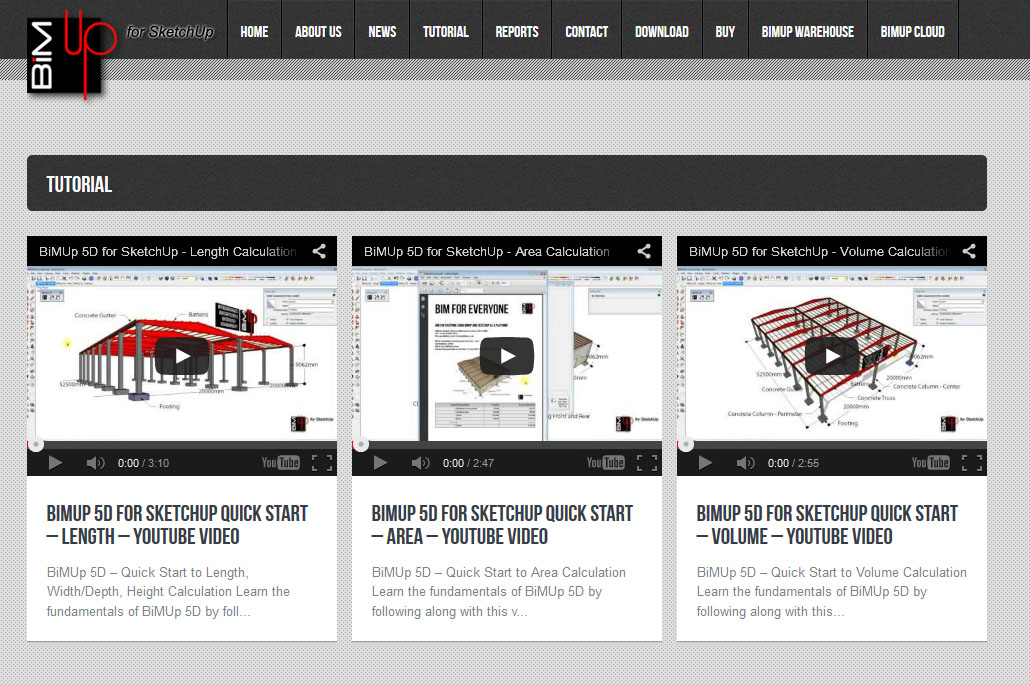Mute the Volume Calculation video

(x=746, y=463)
